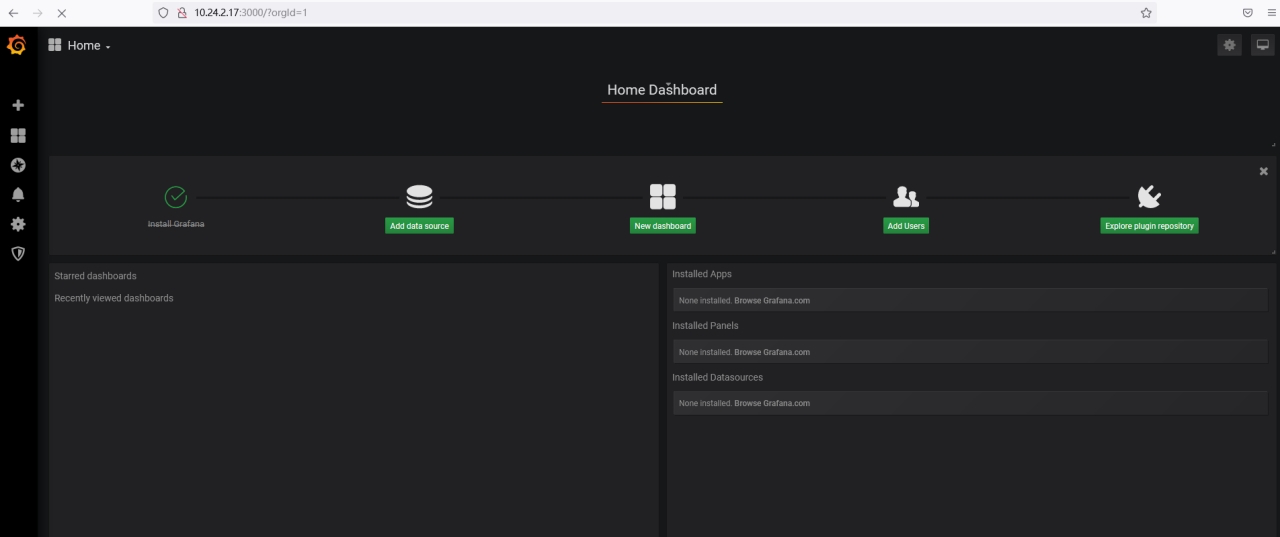Image resolution: width=1280 pixels, height=537 pixels.
Task: Click the Starred dashboards heading
Action: pyautogui.click(x=95, y=276)
